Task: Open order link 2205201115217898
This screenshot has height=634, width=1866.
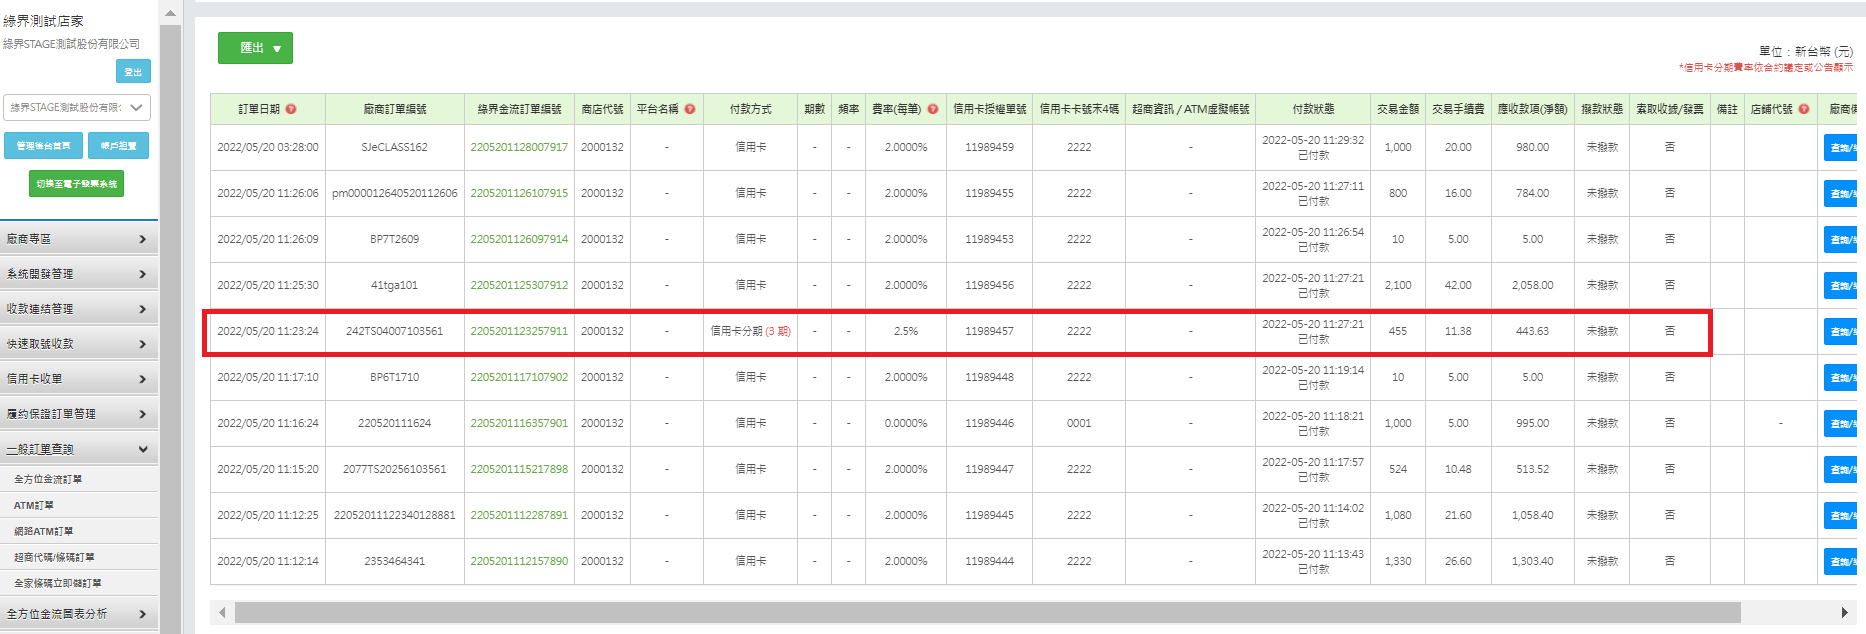Action: click(519, 469)
